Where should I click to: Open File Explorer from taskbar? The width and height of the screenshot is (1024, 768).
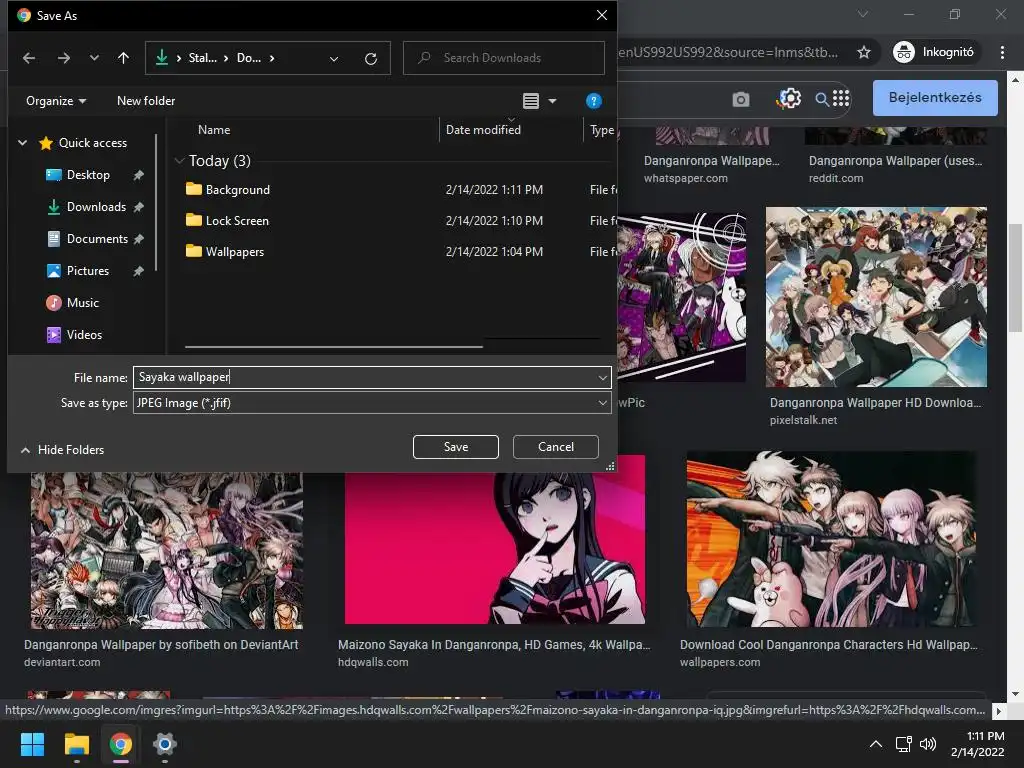(76, 744)
